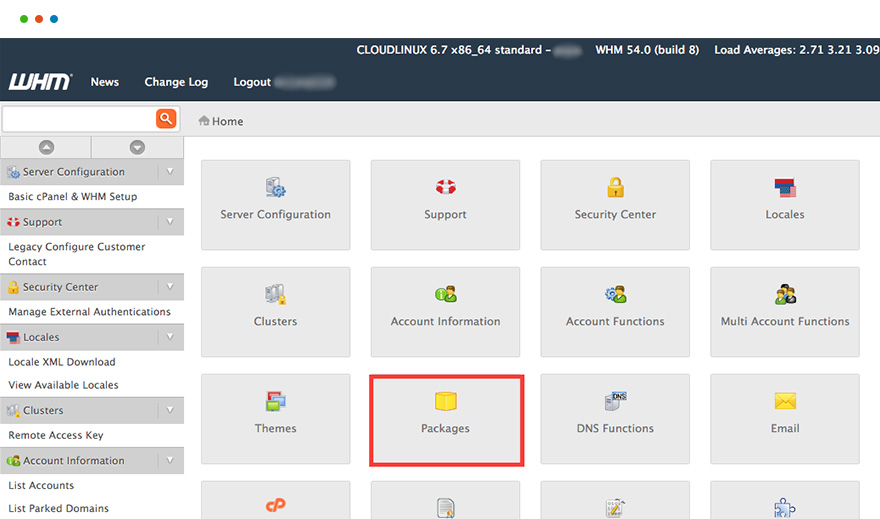This screenshot has height=519, width=880.
Task: Focus the sidebar search input field
Action: click(79, 119)
